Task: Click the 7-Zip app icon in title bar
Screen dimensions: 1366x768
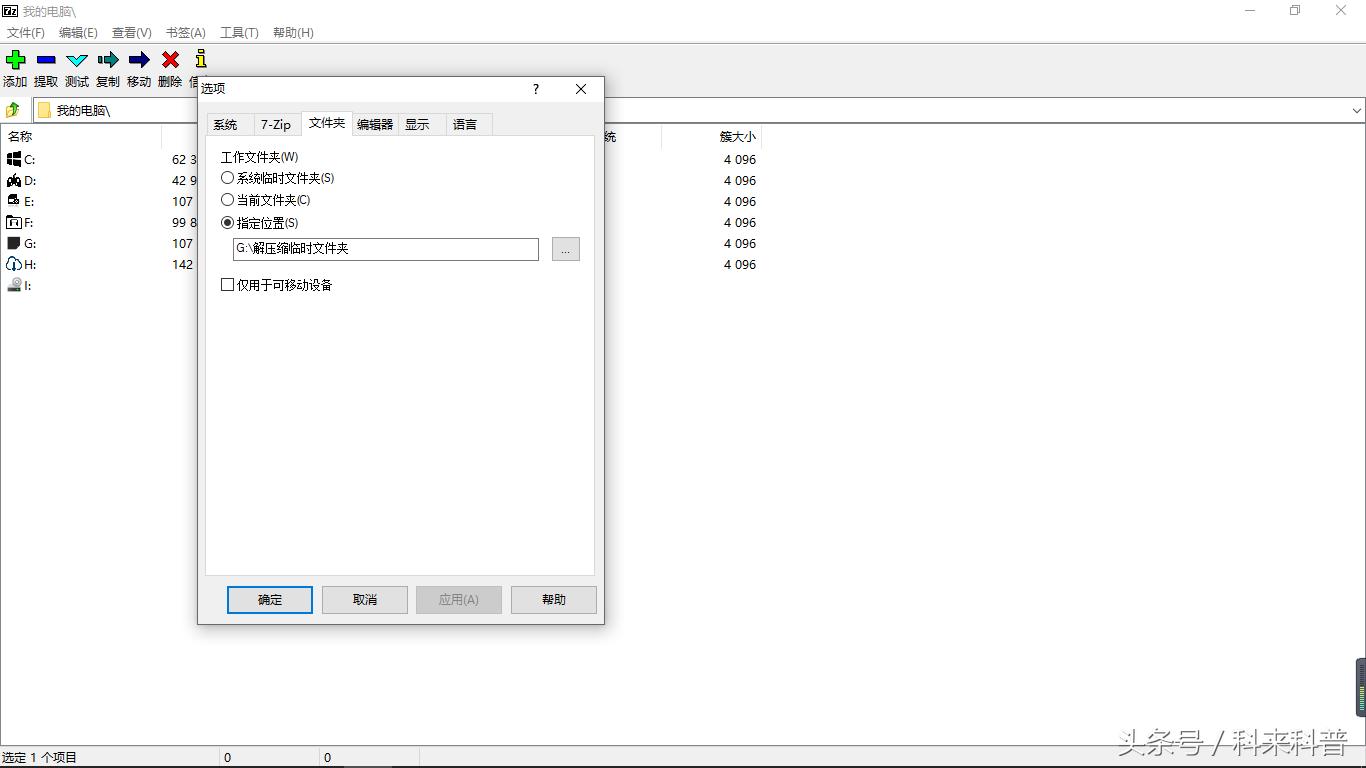Action: [x=10, y=11]
